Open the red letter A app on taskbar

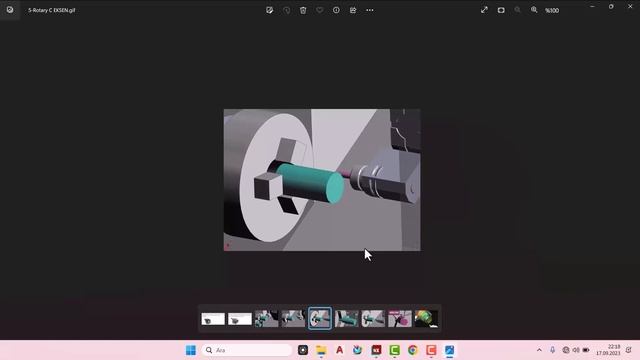pyautogui.click(x=340, y=350)
